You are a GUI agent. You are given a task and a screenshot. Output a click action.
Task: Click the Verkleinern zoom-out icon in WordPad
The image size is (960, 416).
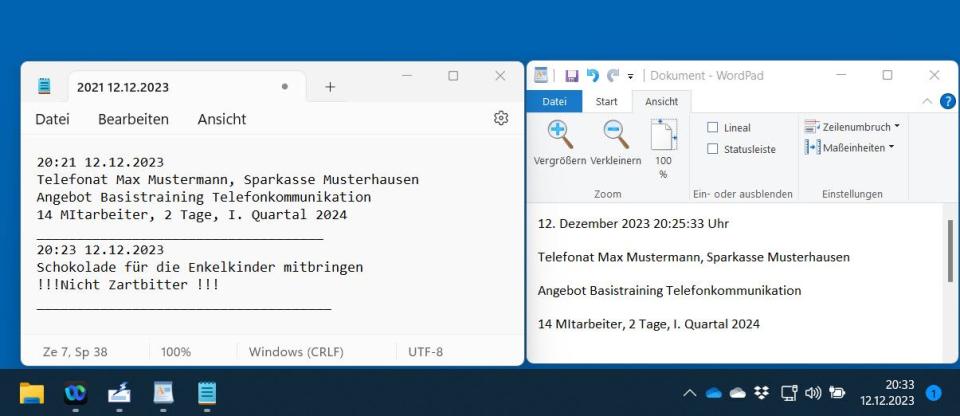tap(615, 134)
